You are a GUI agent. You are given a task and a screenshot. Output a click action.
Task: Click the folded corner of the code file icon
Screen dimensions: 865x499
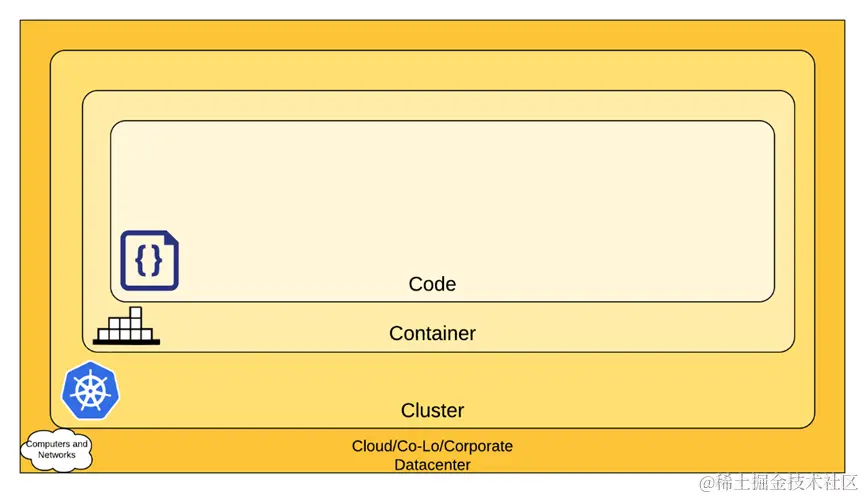click(172, 237)
